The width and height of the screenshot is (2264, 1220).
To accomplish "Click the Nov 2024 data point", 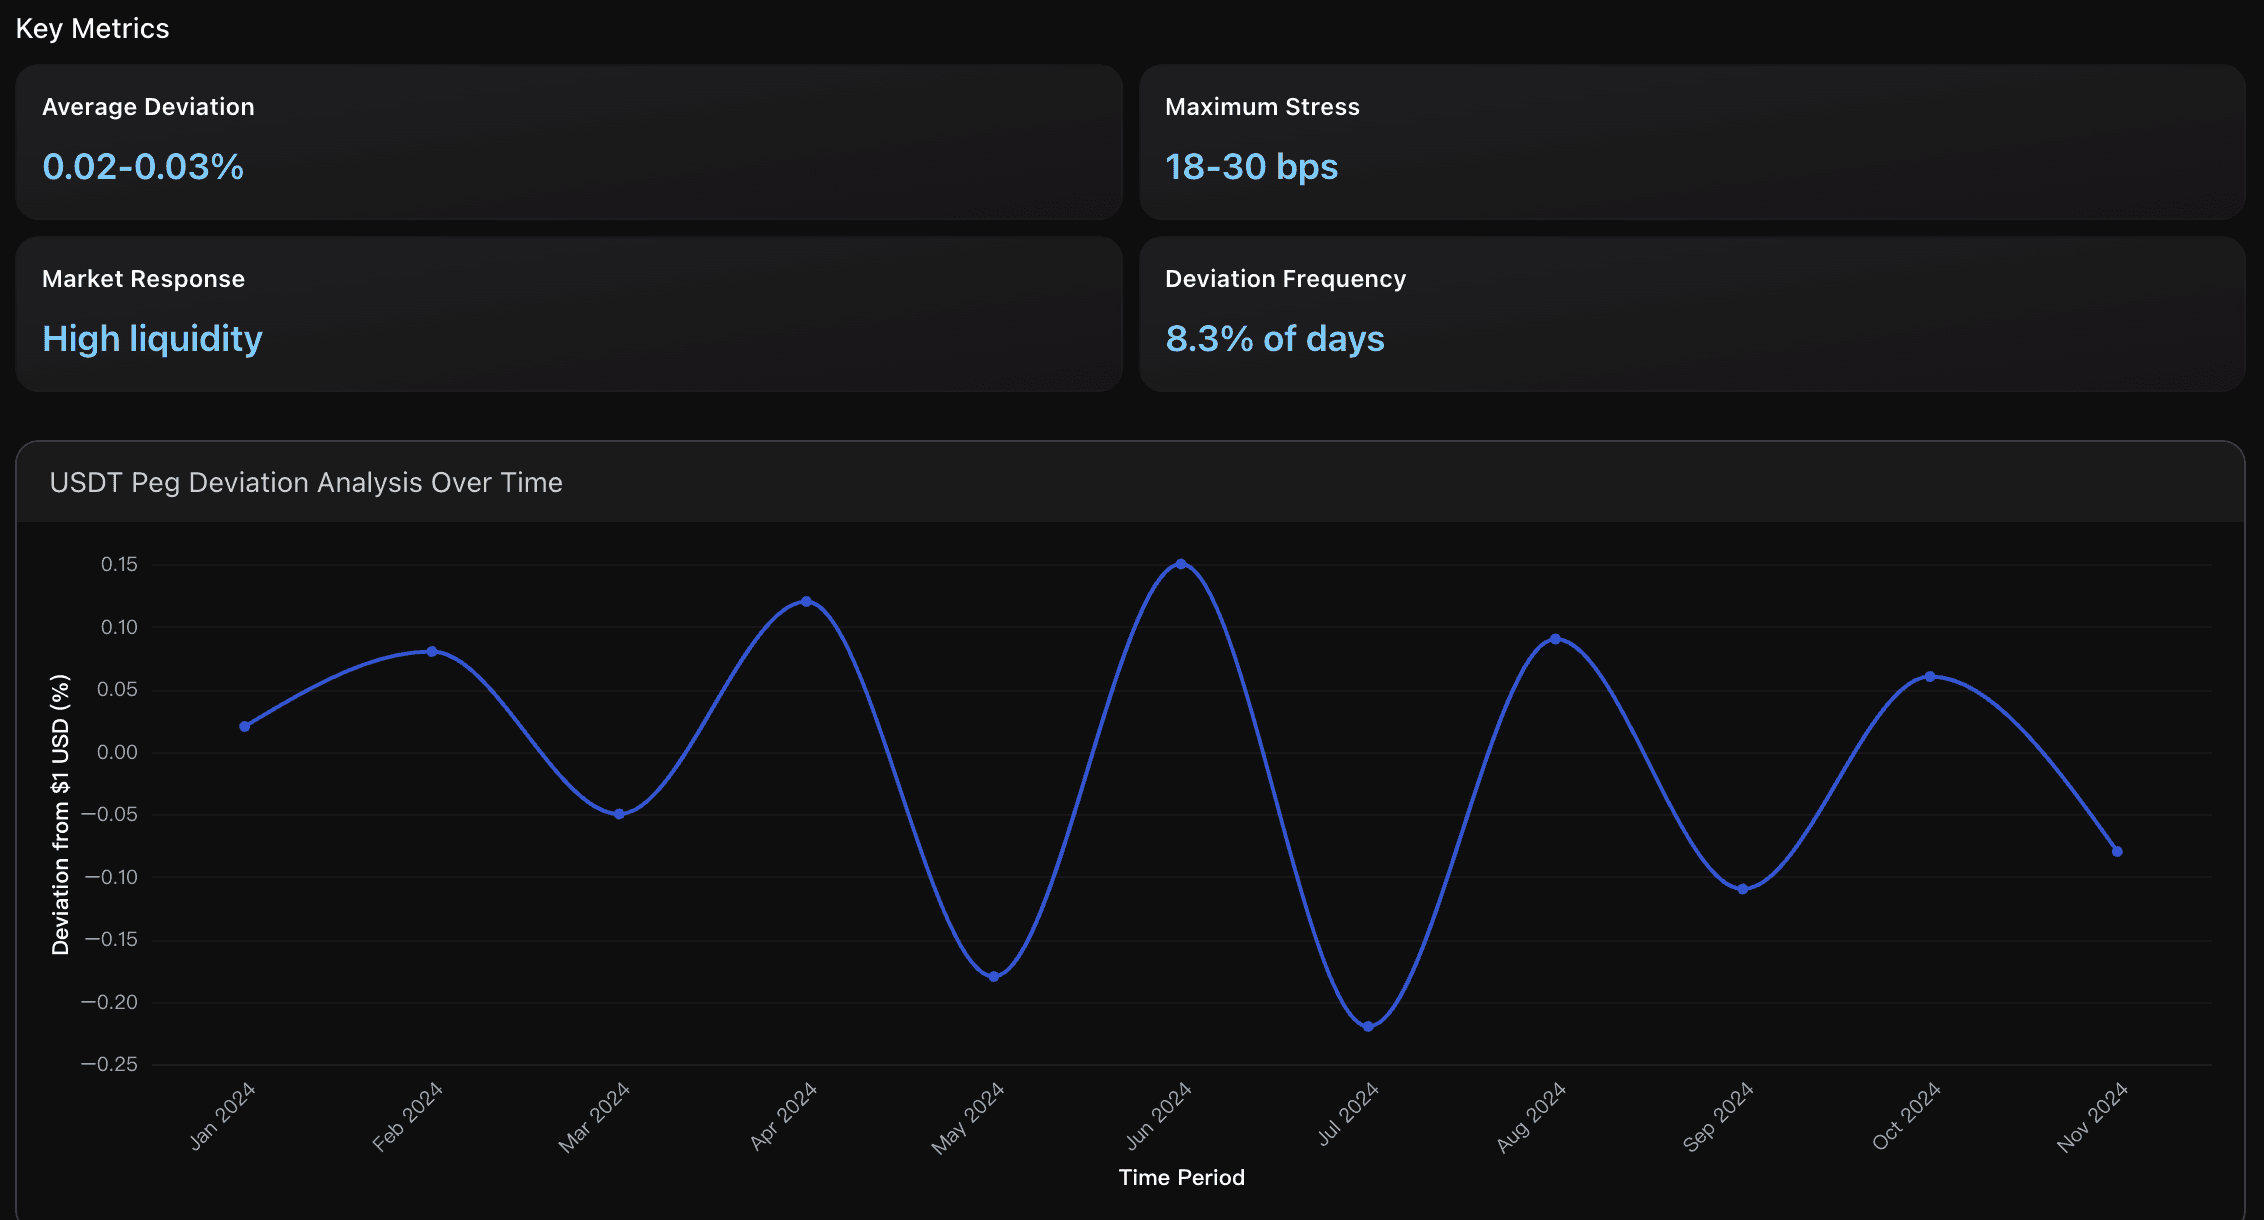I will point(2117,852).
